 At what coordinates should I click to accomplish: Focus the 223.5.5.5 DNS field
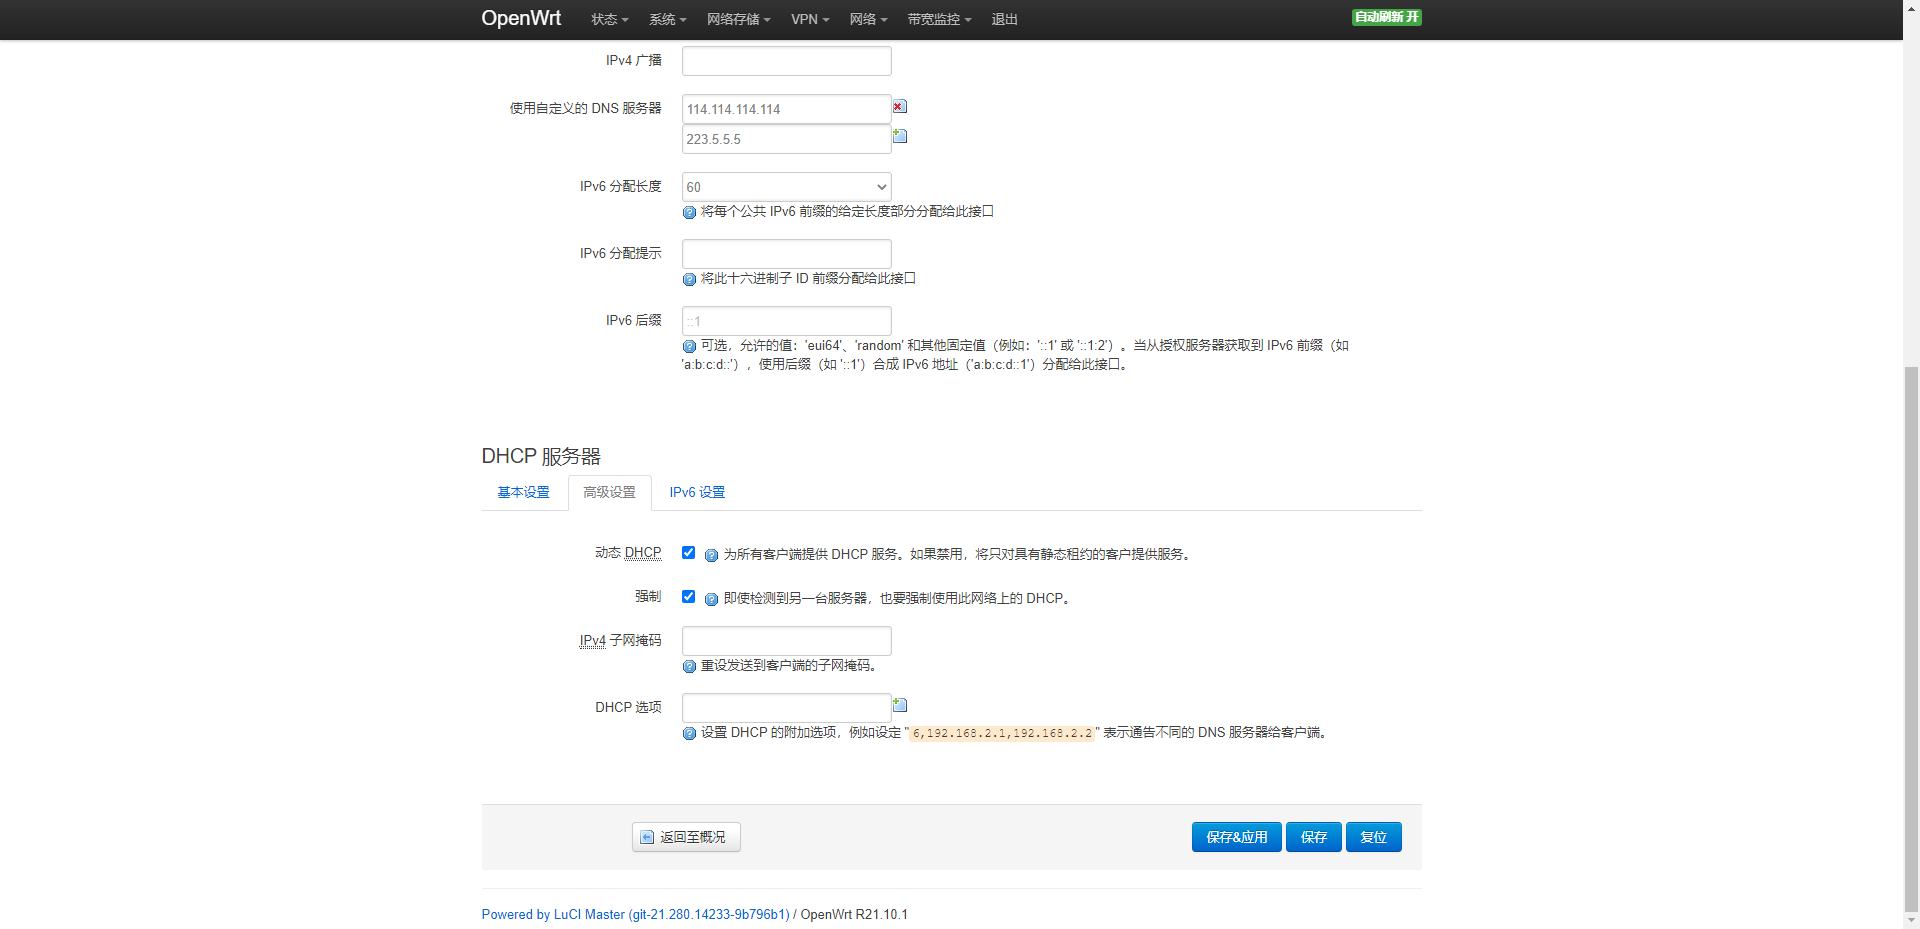787,139
